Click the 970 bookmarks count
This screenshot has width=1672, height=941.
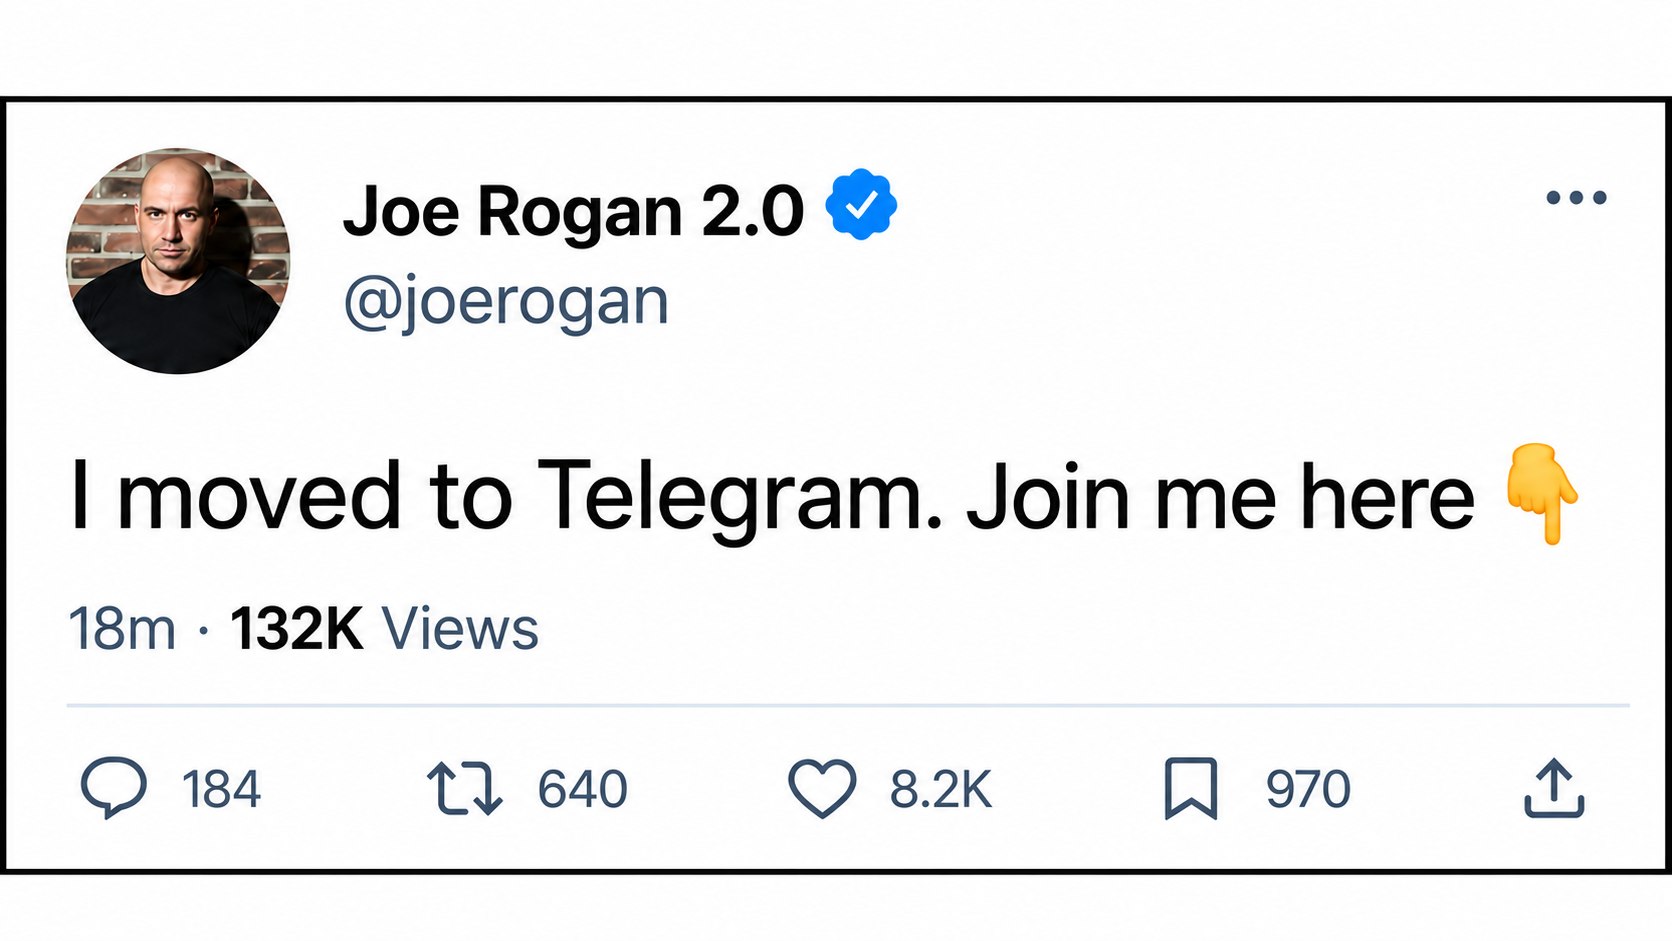[x=1308, y=789]
